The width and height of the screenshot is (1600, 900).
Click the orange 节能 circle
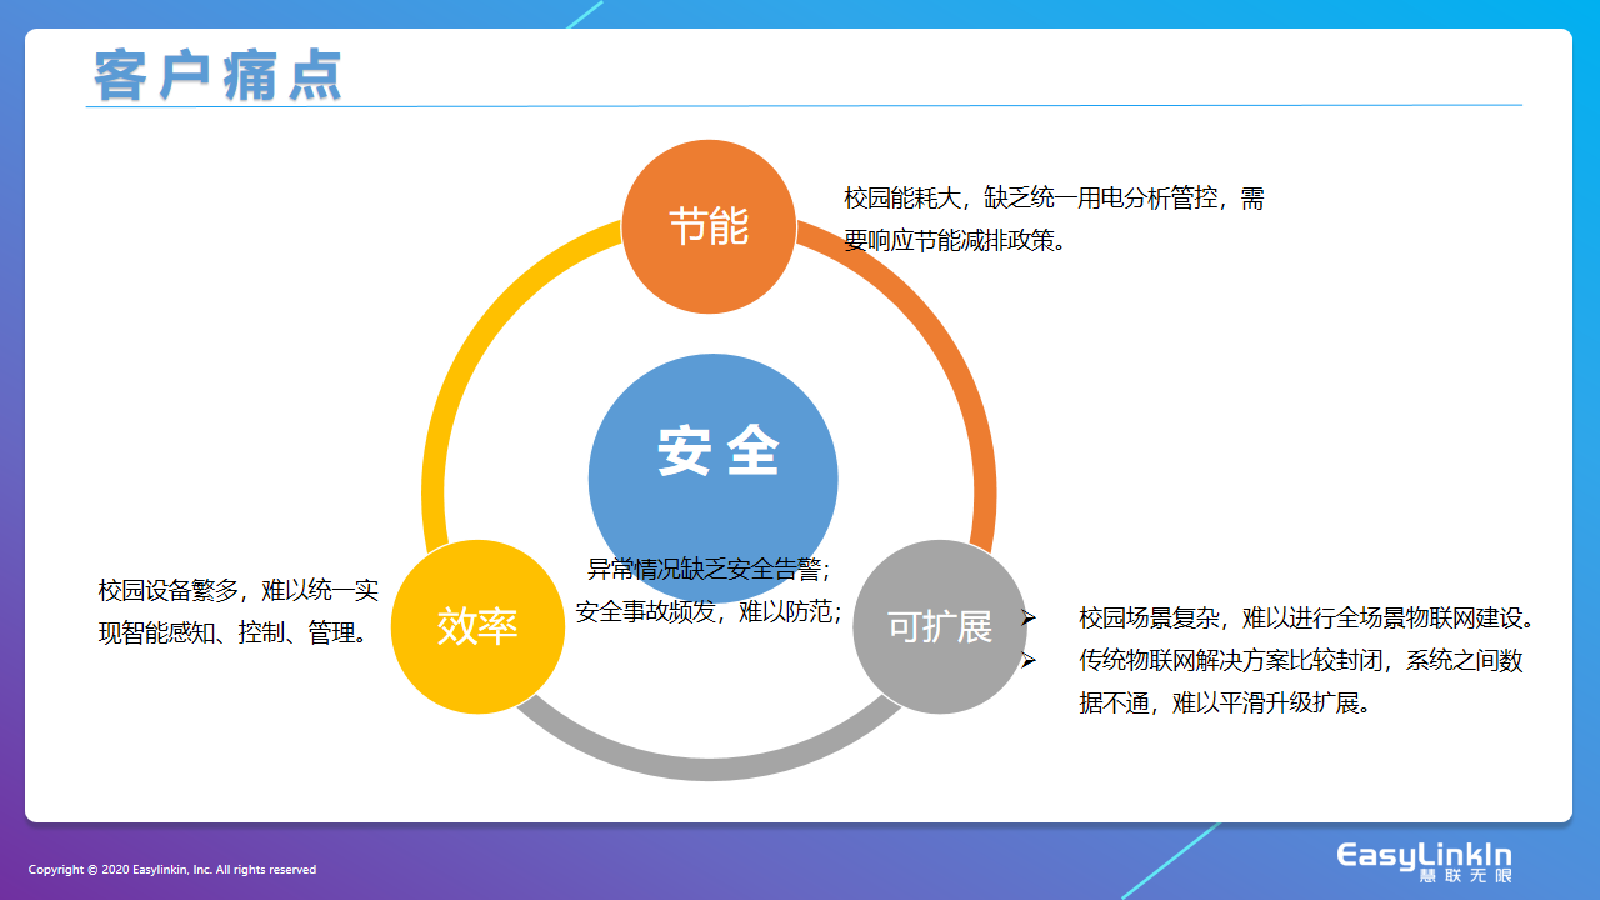click(709, 227)
